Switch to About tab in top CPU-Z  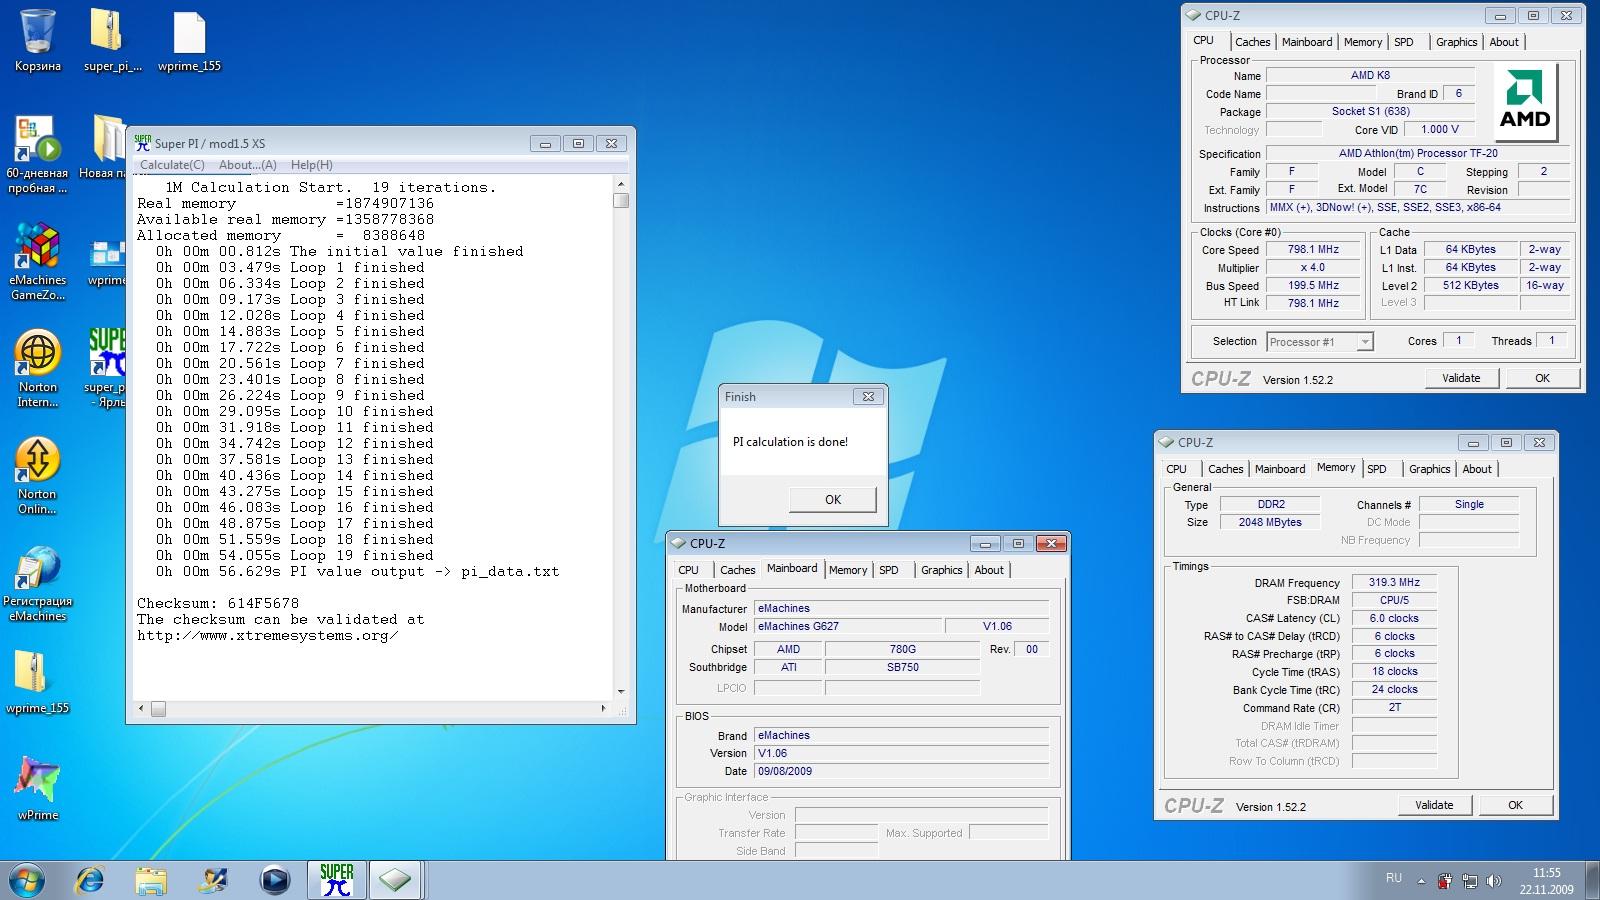1504,42
